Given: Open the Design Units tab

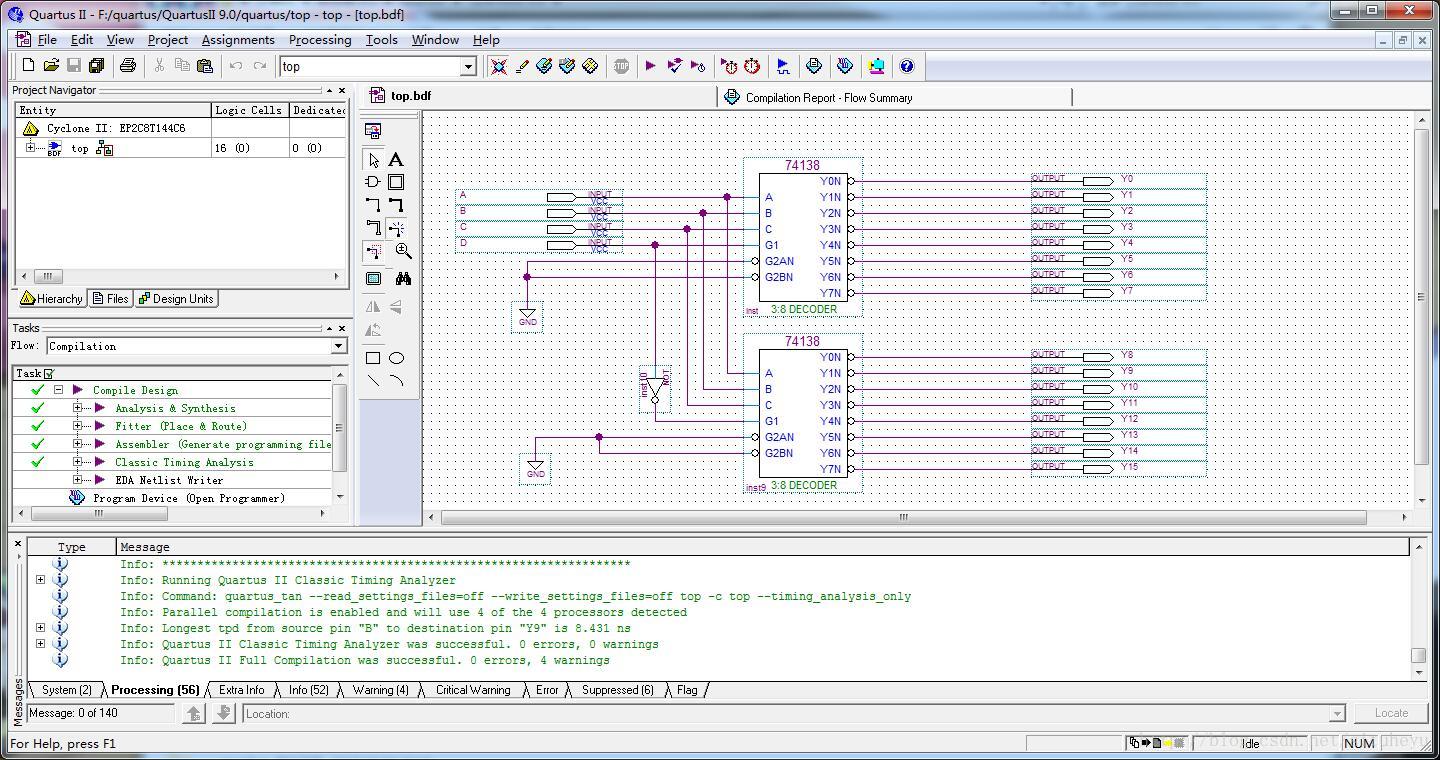Looking at the screenshot, I should (x=176, y=299).
